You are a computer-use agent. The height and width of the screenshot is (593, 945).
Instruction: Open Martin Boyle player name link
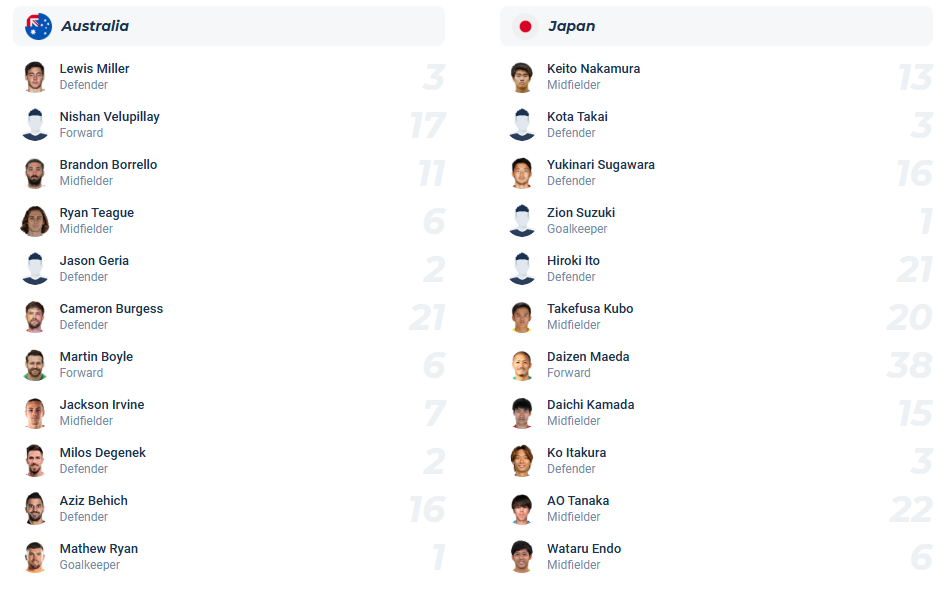[x=96, y=357]
